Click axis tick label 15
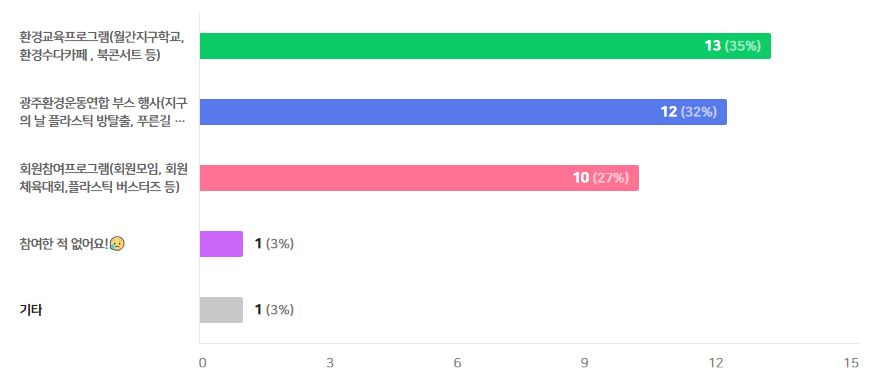The image size is (876, 384). [851, 363]
